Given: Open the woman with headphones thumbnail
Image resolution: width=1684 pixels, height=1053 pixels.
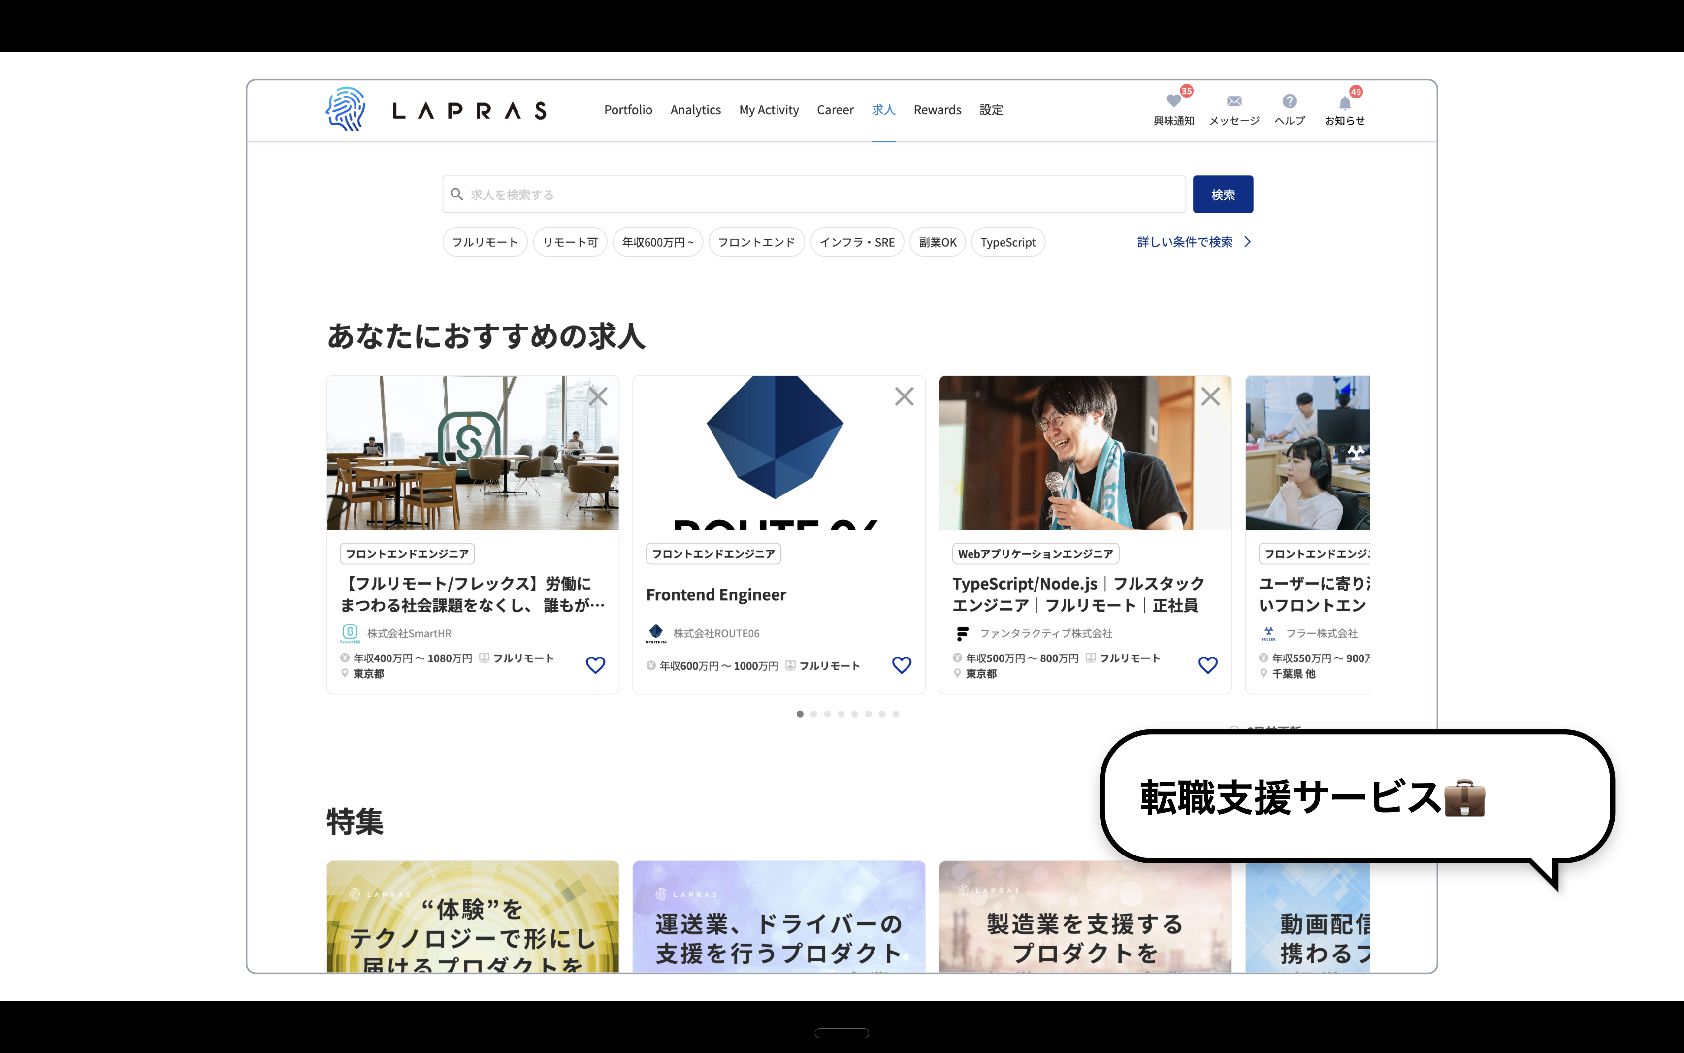Looking at the screenshot, I should point(1307,453).
